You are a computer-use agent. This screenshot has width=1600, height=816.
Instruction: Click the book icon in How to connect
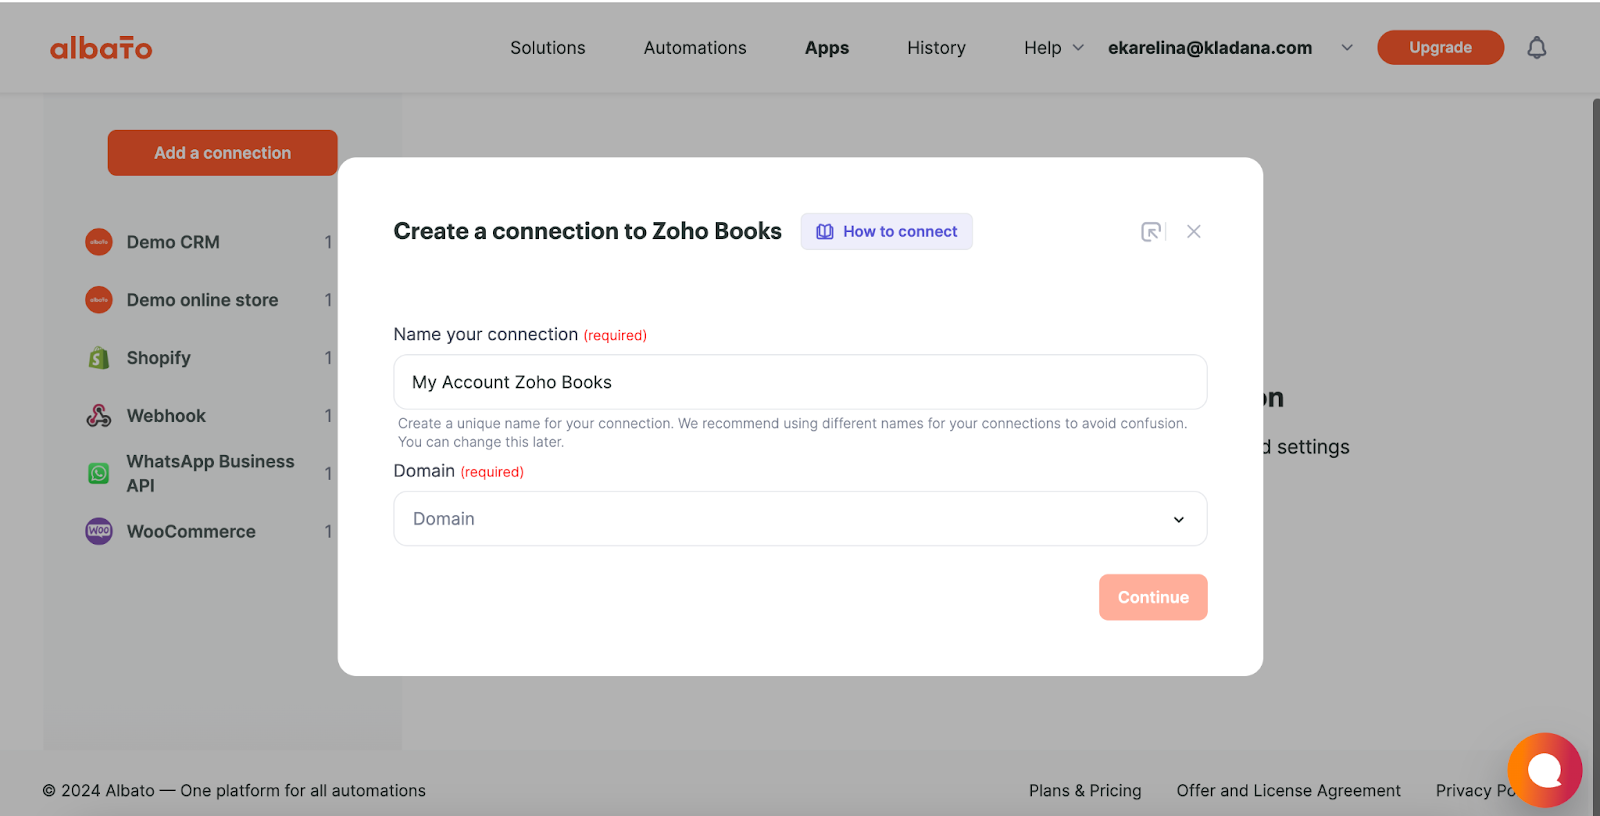[x=825, y=232]
